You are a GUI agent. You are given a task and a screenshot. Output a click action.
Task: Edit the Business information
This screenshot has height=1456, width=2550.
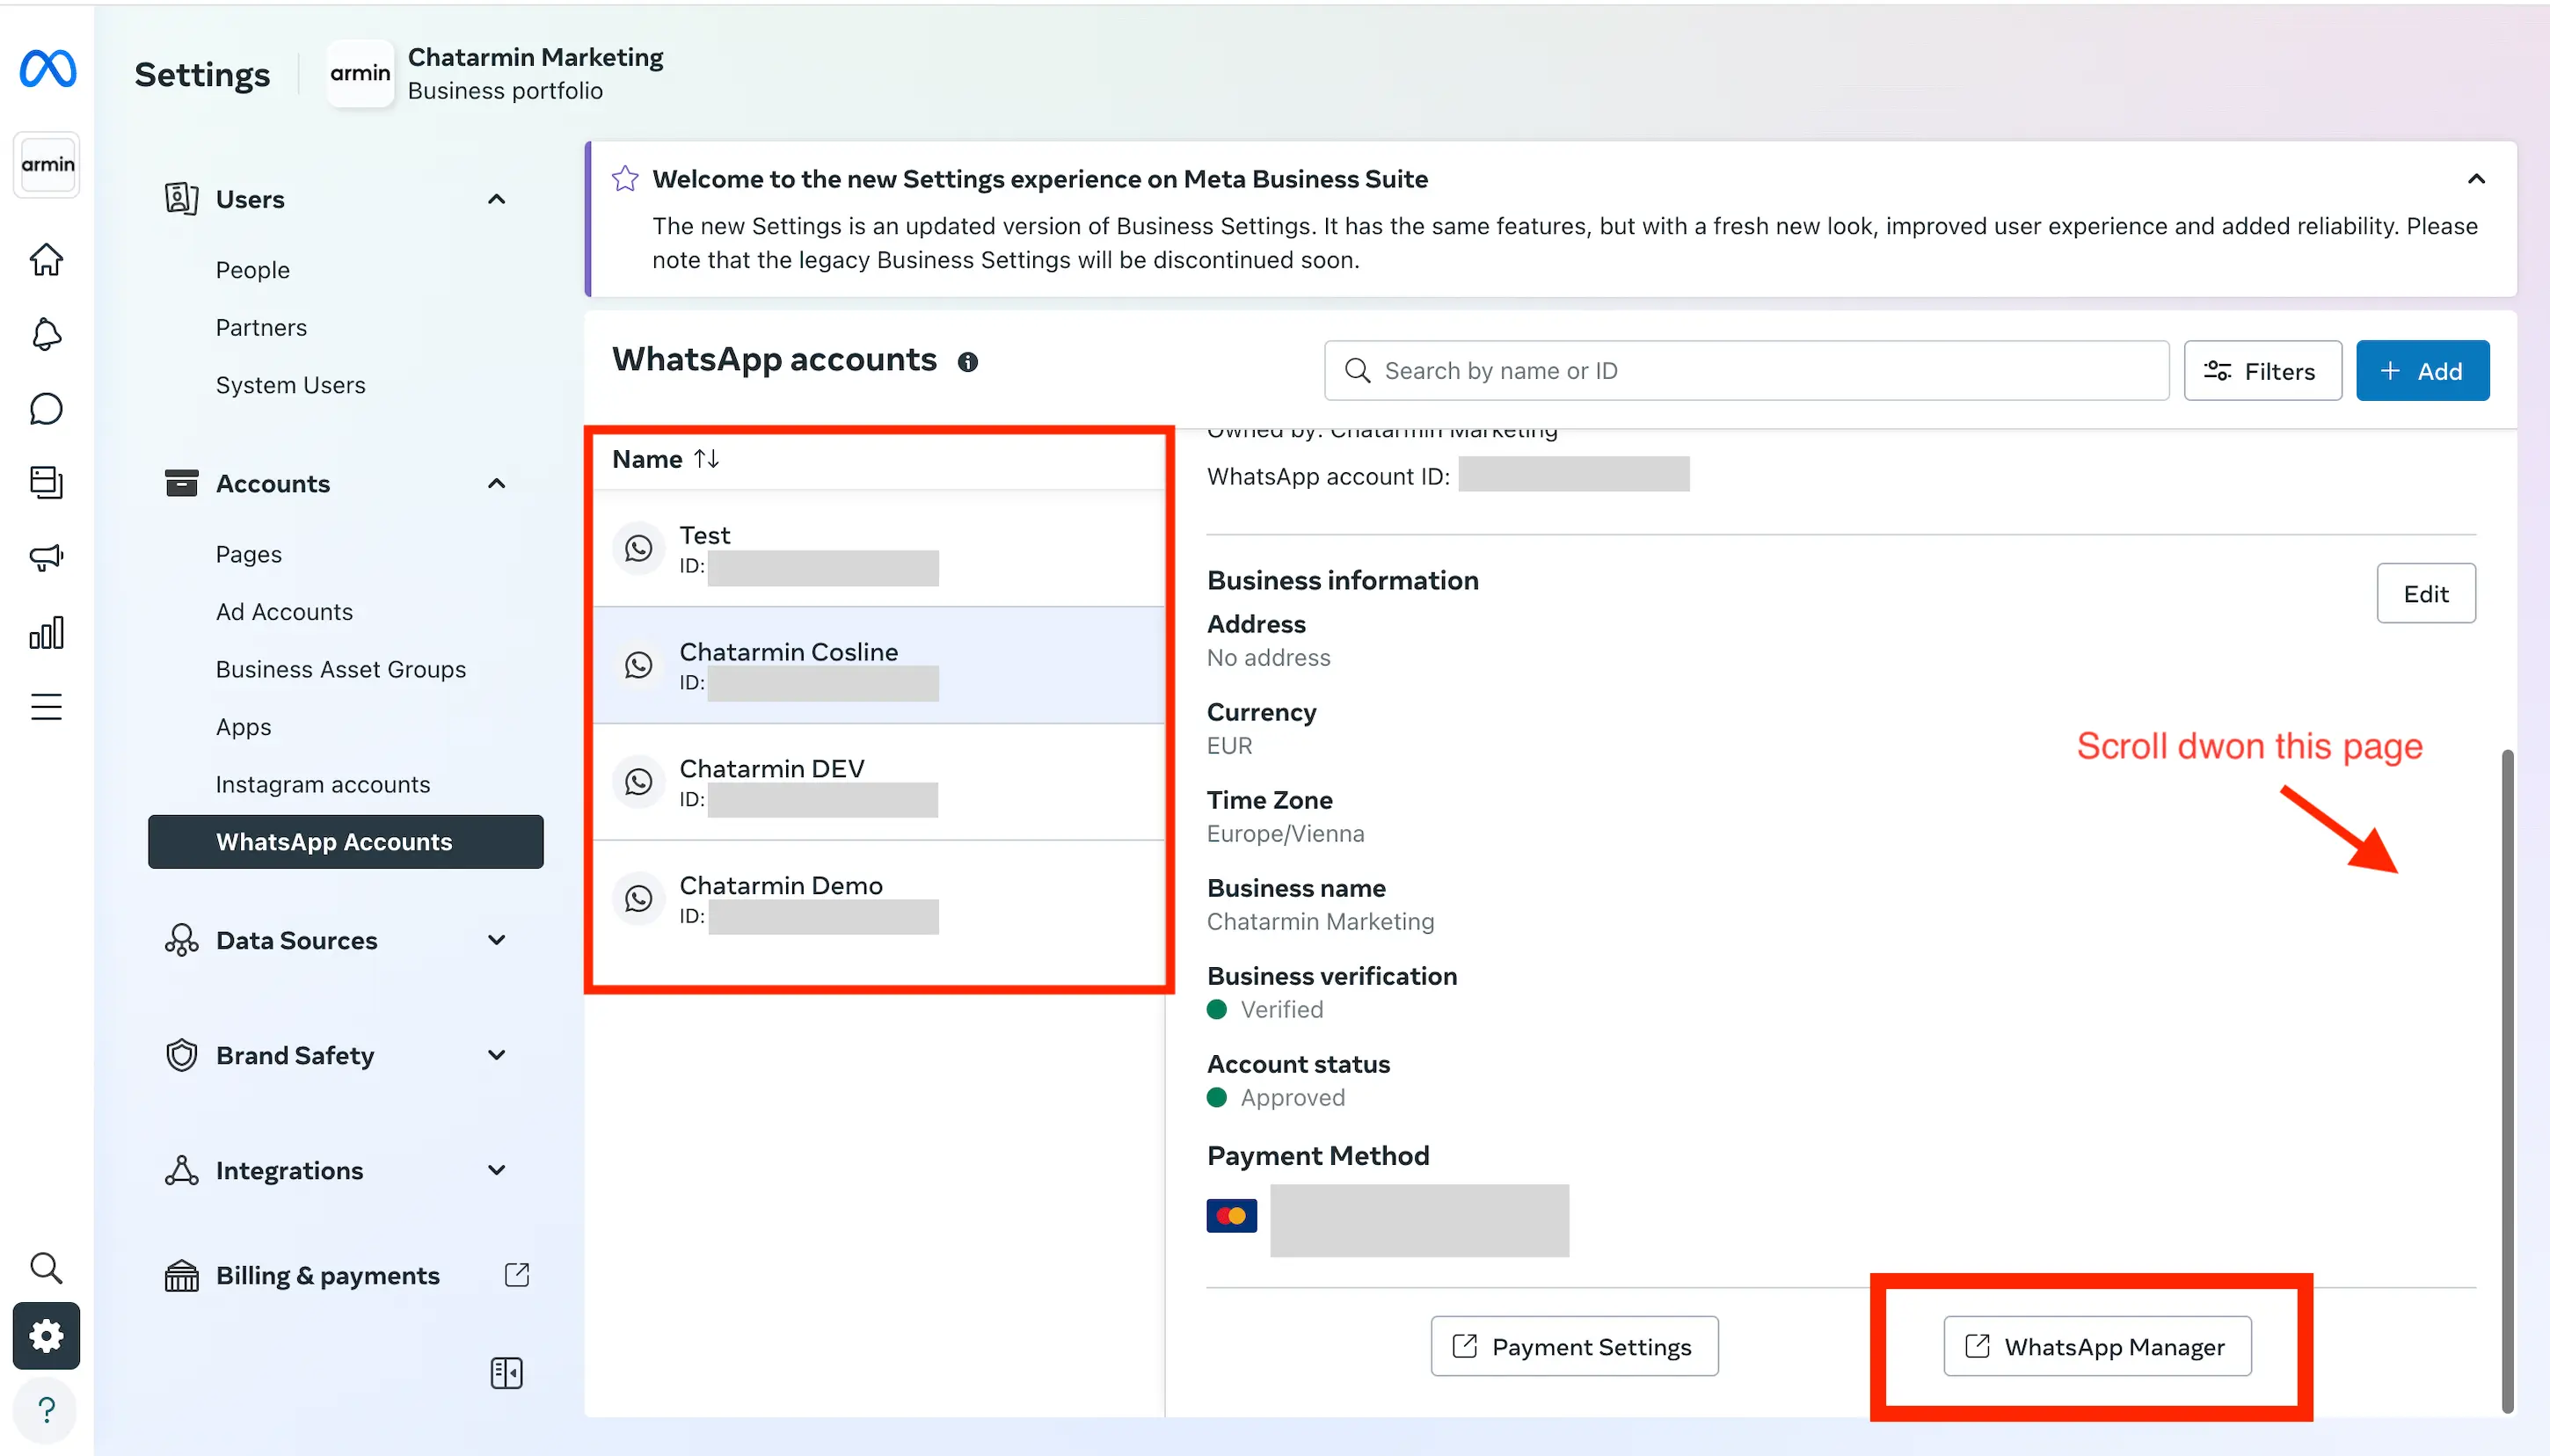click(2426, 594)
